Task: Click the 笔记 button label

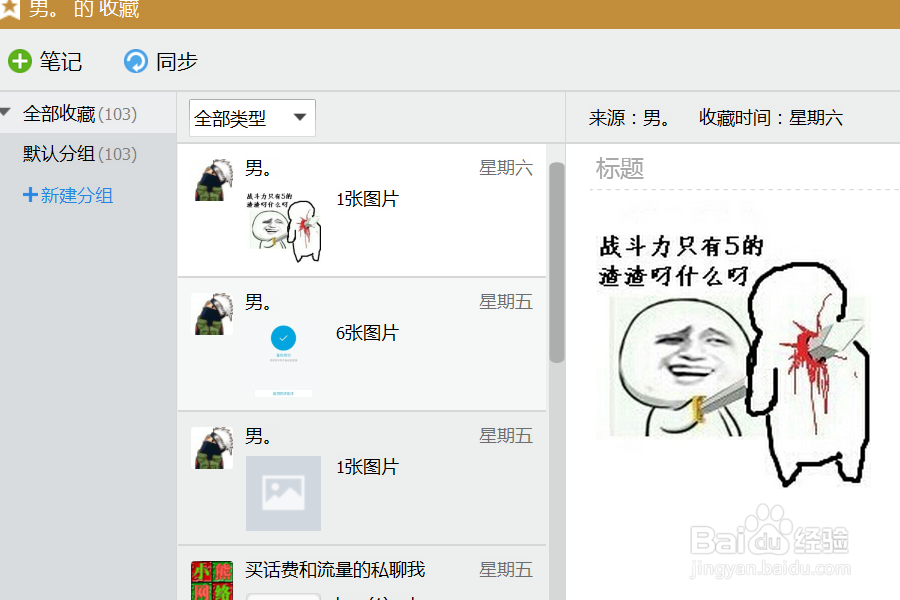Action: click(61, 61)
